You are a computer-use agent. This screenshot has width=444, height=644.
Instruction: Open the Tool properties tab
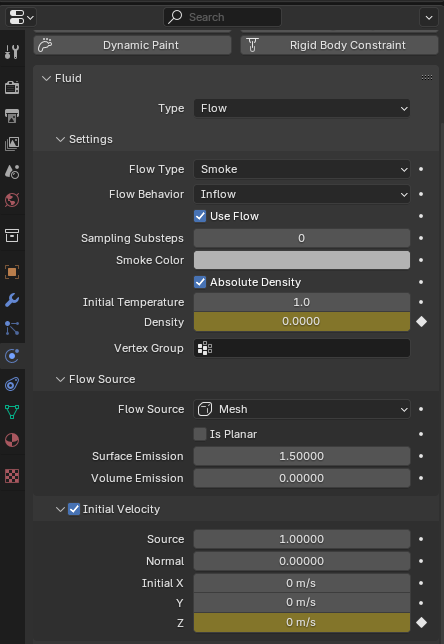(x=12, y=52)
